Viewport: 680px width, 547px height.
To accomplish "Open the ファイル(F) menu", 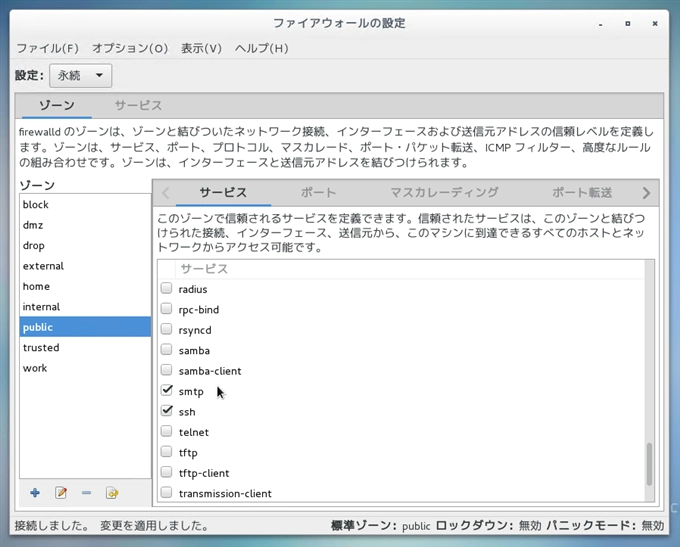I will click(x=48, y=48).
